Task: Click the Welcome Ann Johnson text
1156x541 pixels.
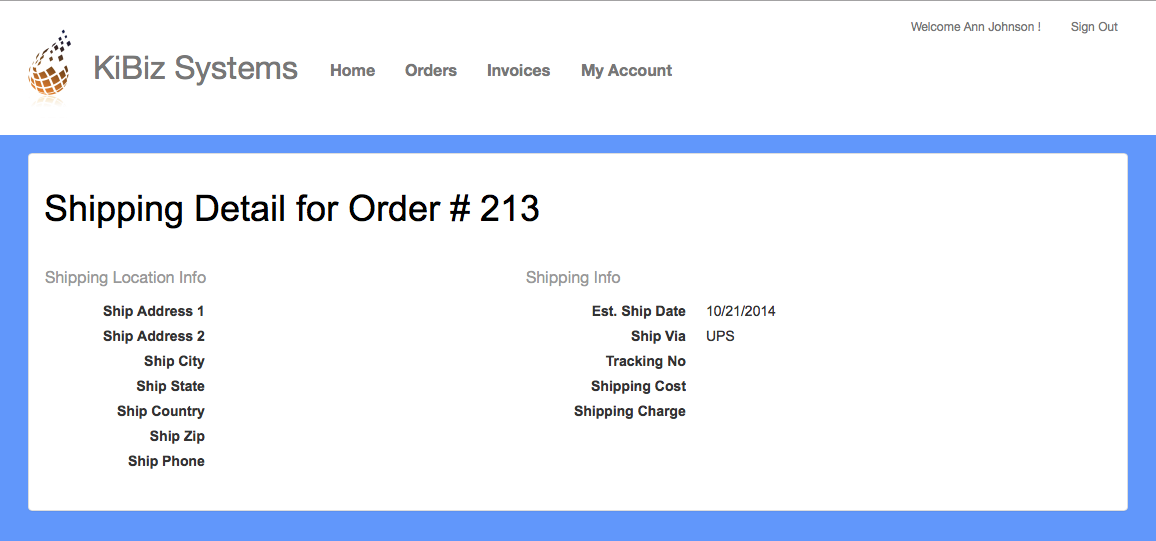Action: pos(975,27)
